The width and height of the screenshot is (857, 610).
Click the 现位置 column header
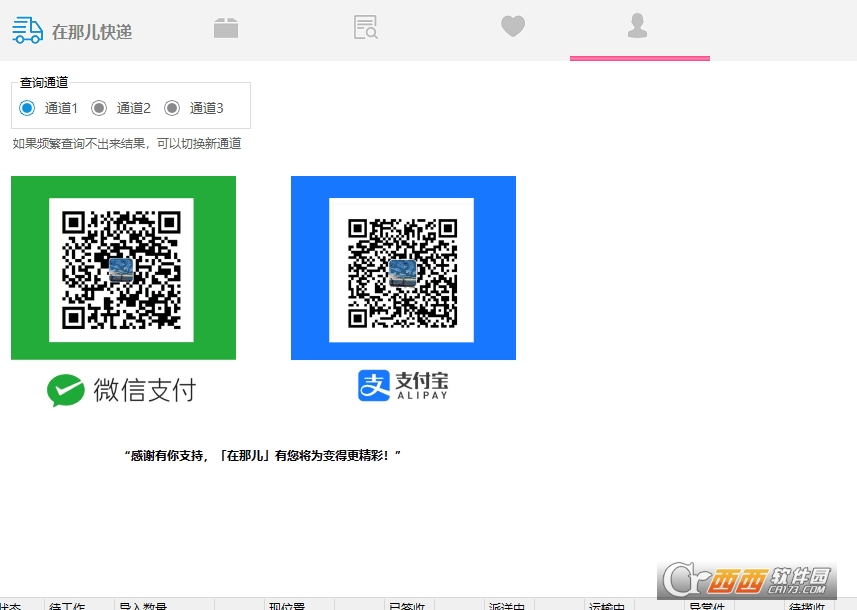click(287, 606)
